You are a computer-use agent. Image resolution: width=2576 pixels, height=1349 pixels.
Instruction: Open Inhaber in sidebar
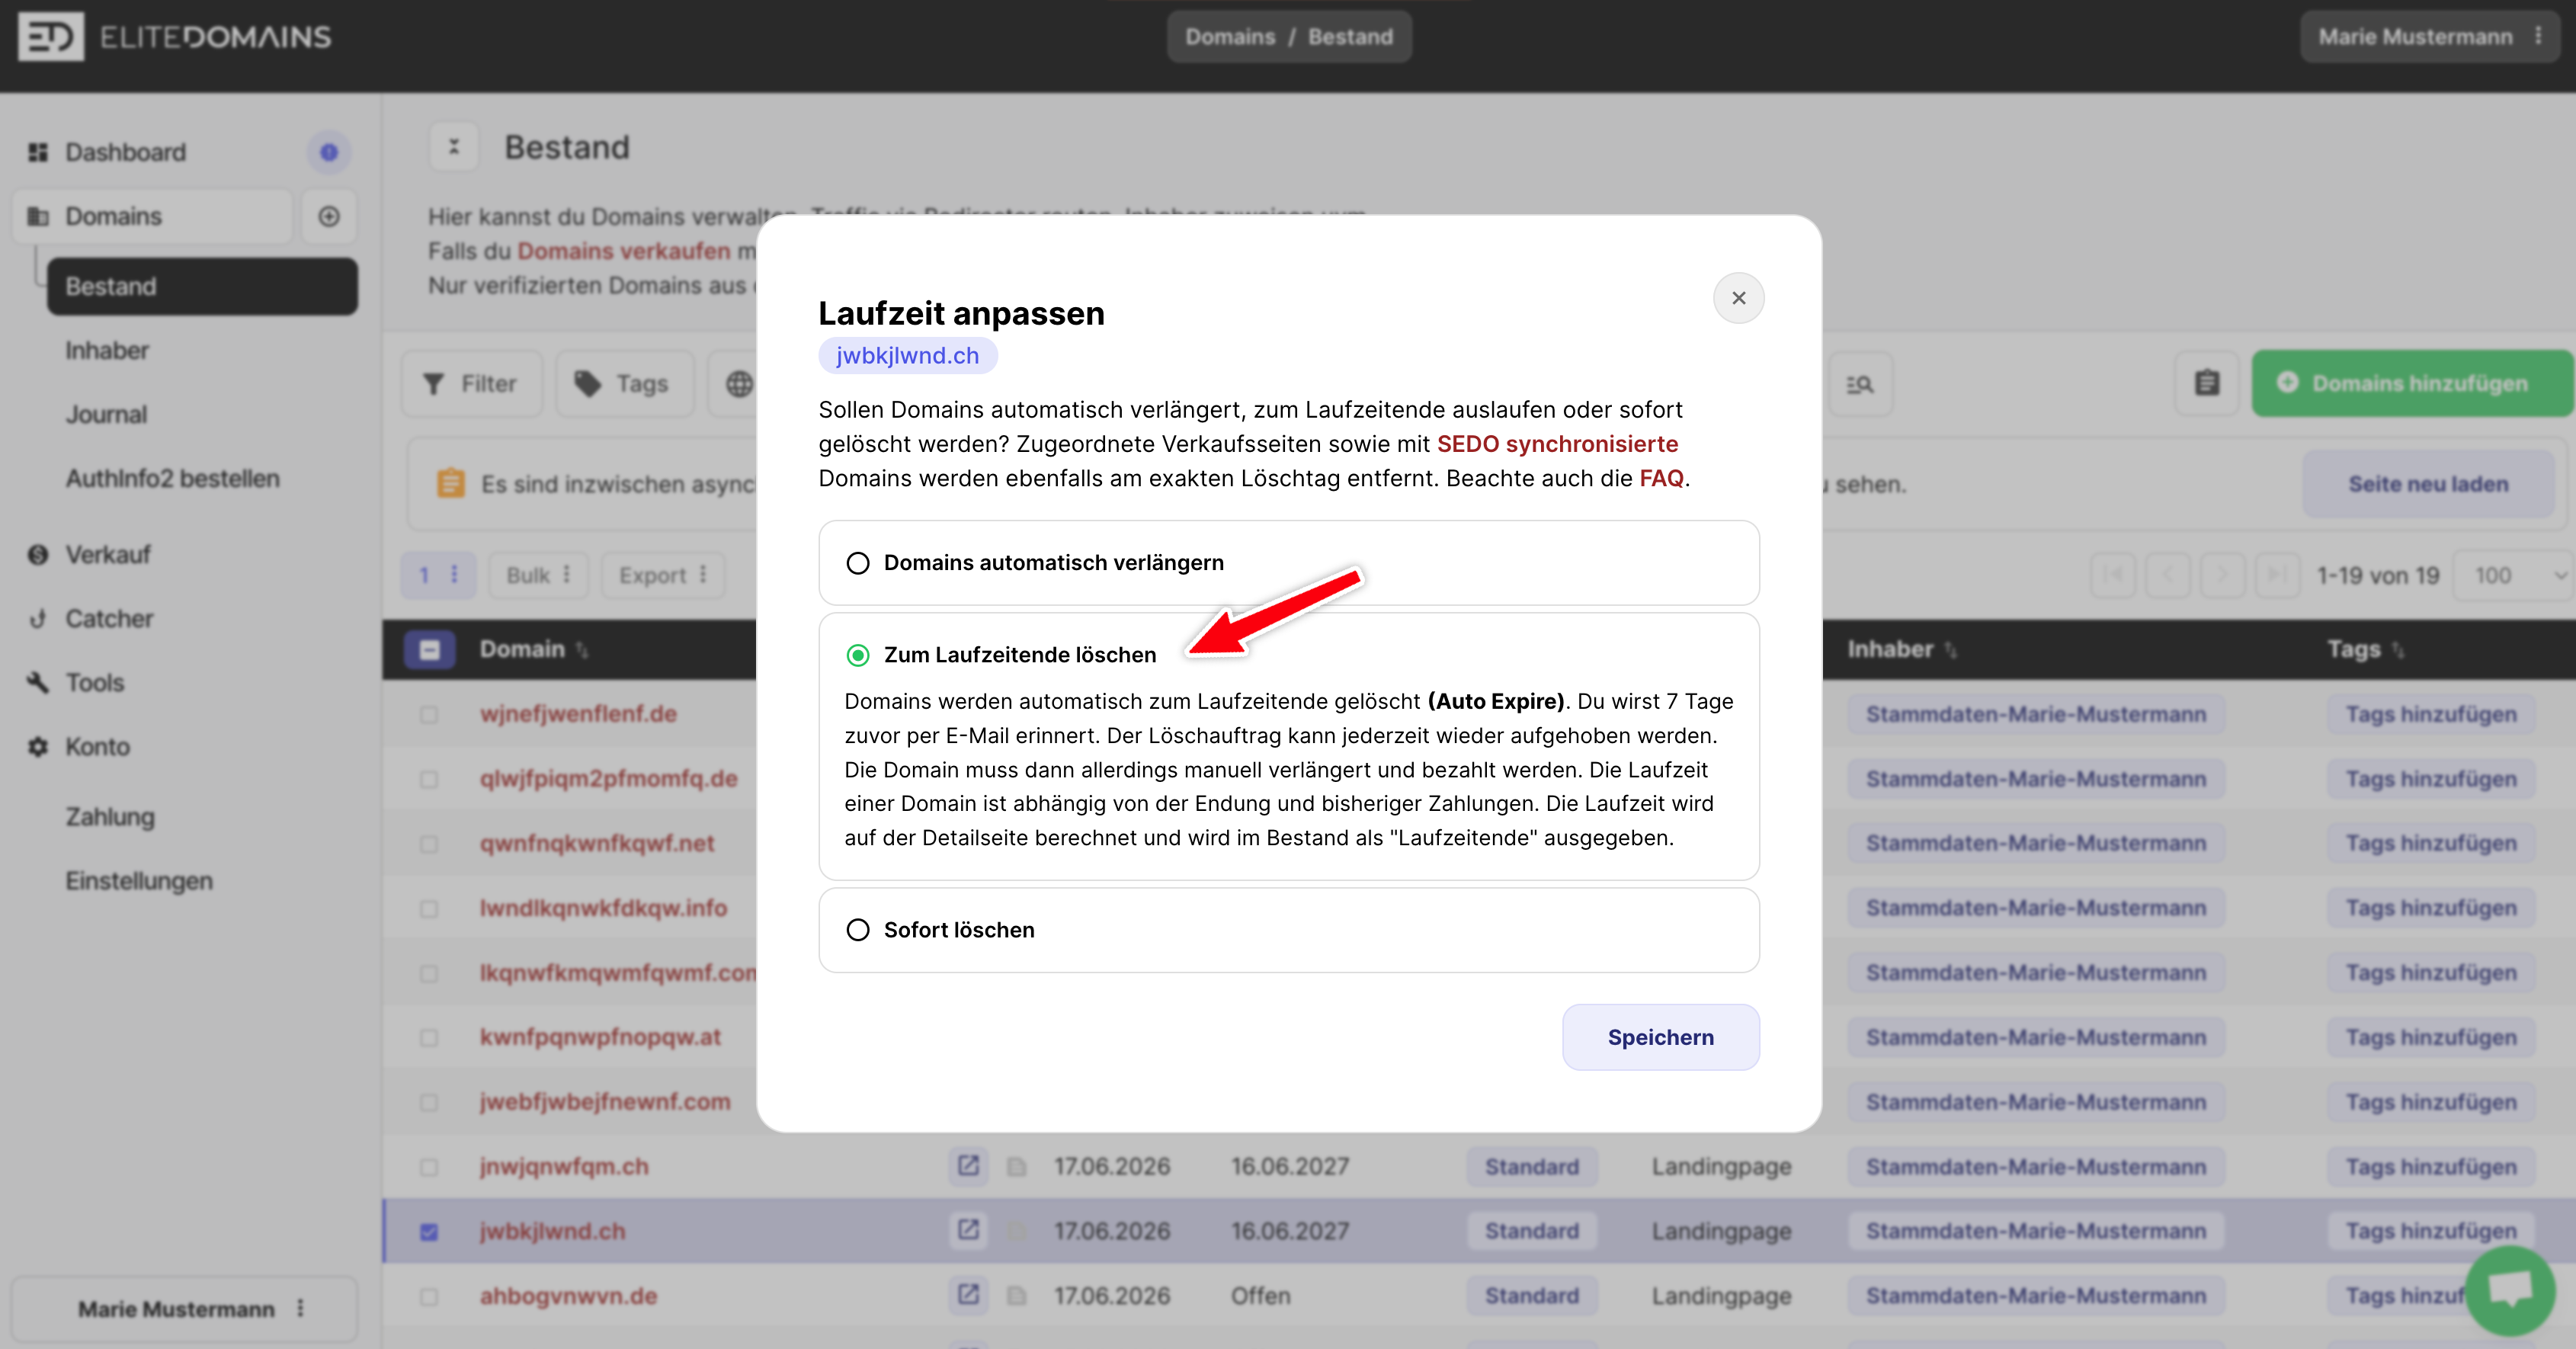107,350
